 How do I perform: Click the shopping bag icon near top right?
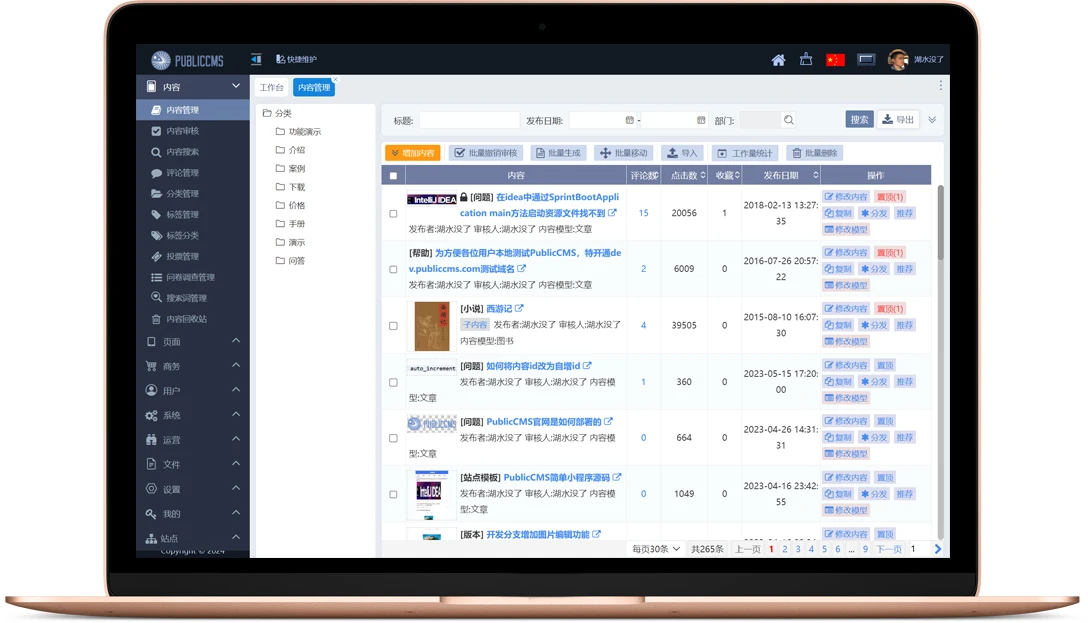click(806, 60)
